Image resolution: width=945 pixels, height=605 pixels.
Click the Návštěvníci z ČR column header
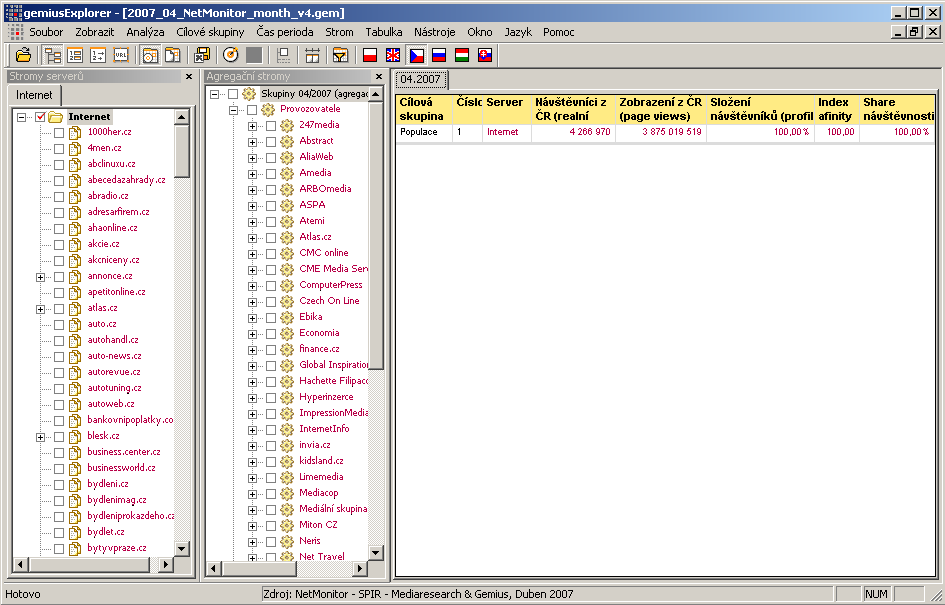click(573, 109)
